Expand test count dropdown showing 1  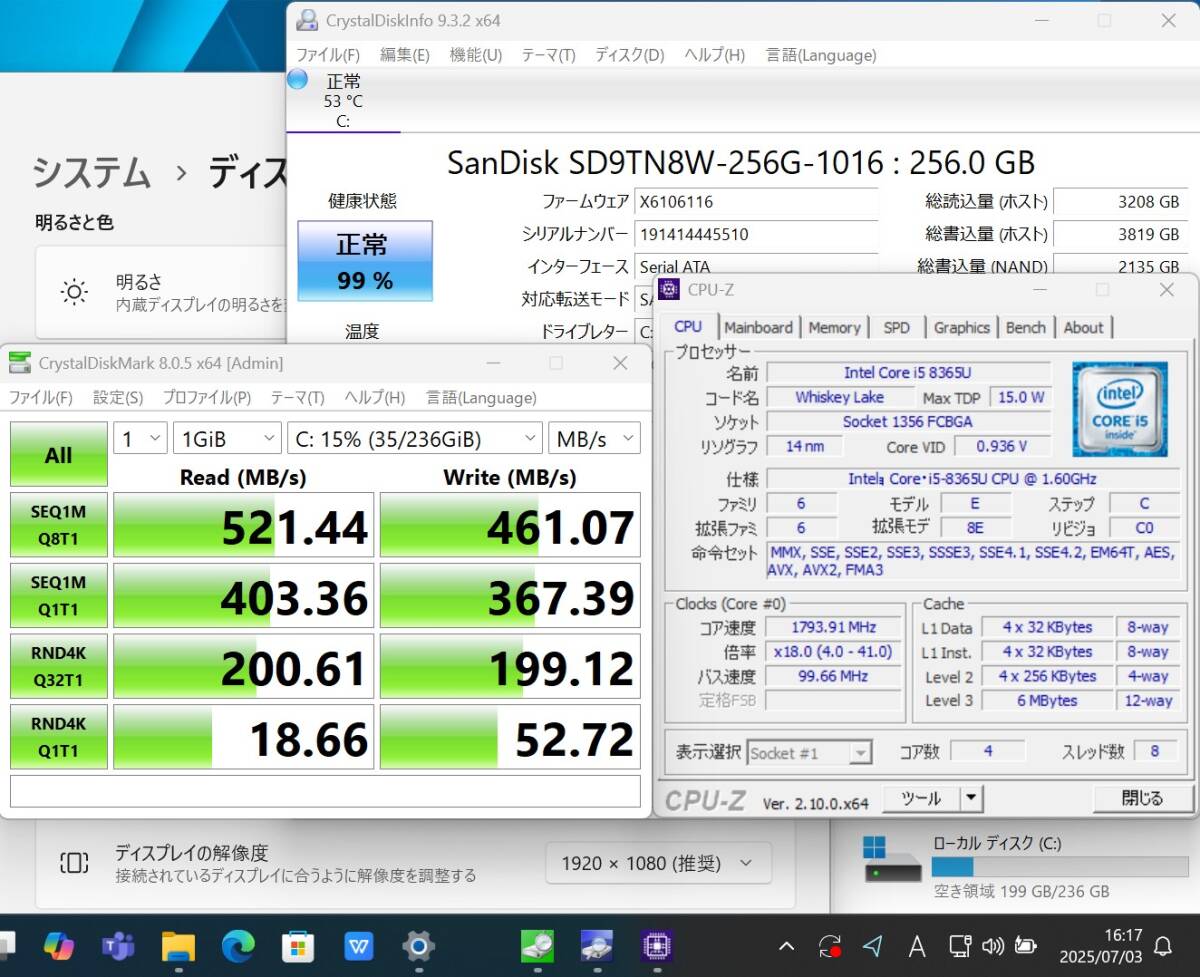point(140,438)
